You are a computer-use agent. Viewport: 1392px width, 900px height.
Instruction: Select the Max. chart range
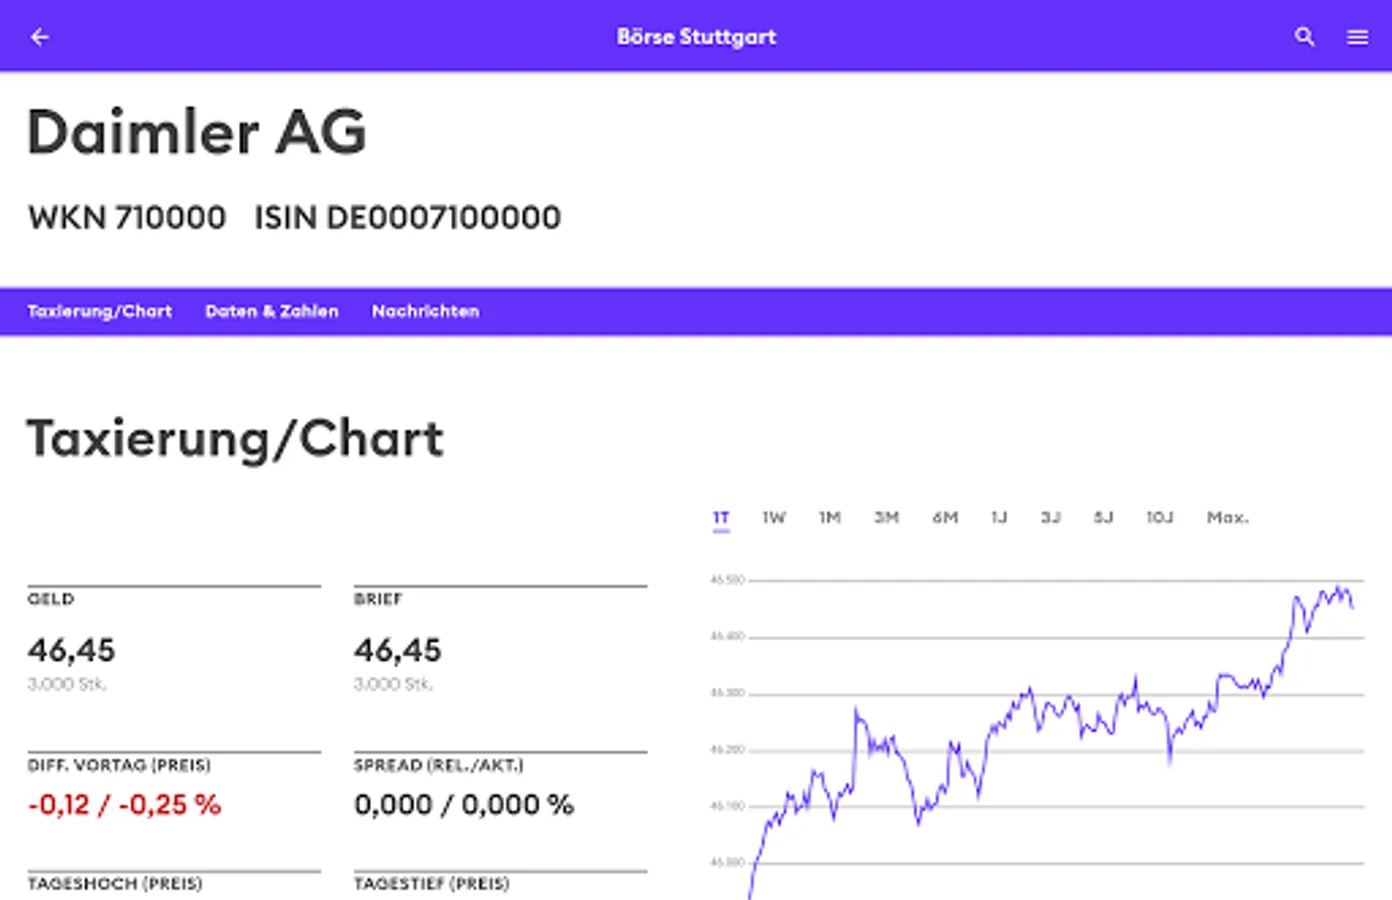[1228, 517]
